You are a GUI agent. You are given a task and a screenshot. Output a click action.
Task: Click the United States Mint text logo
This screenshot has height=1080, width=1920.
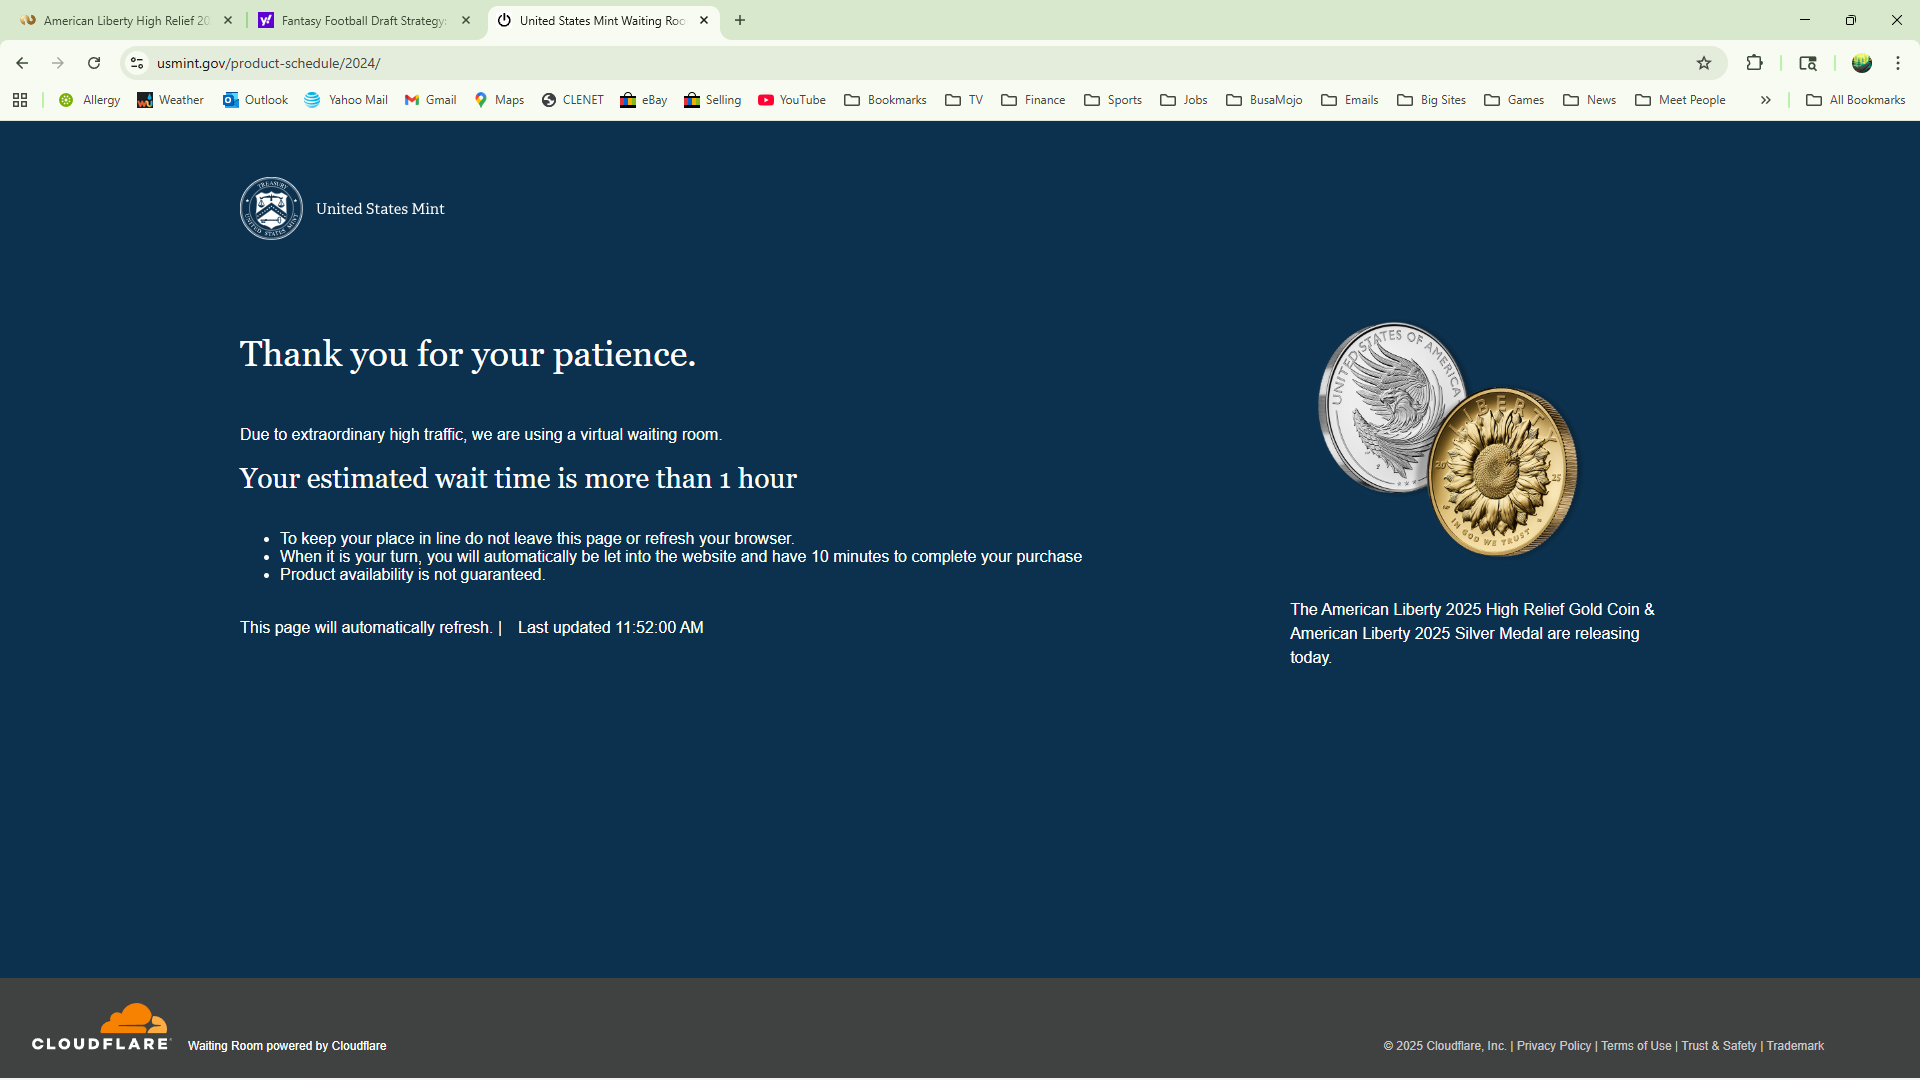pos(380,209)
